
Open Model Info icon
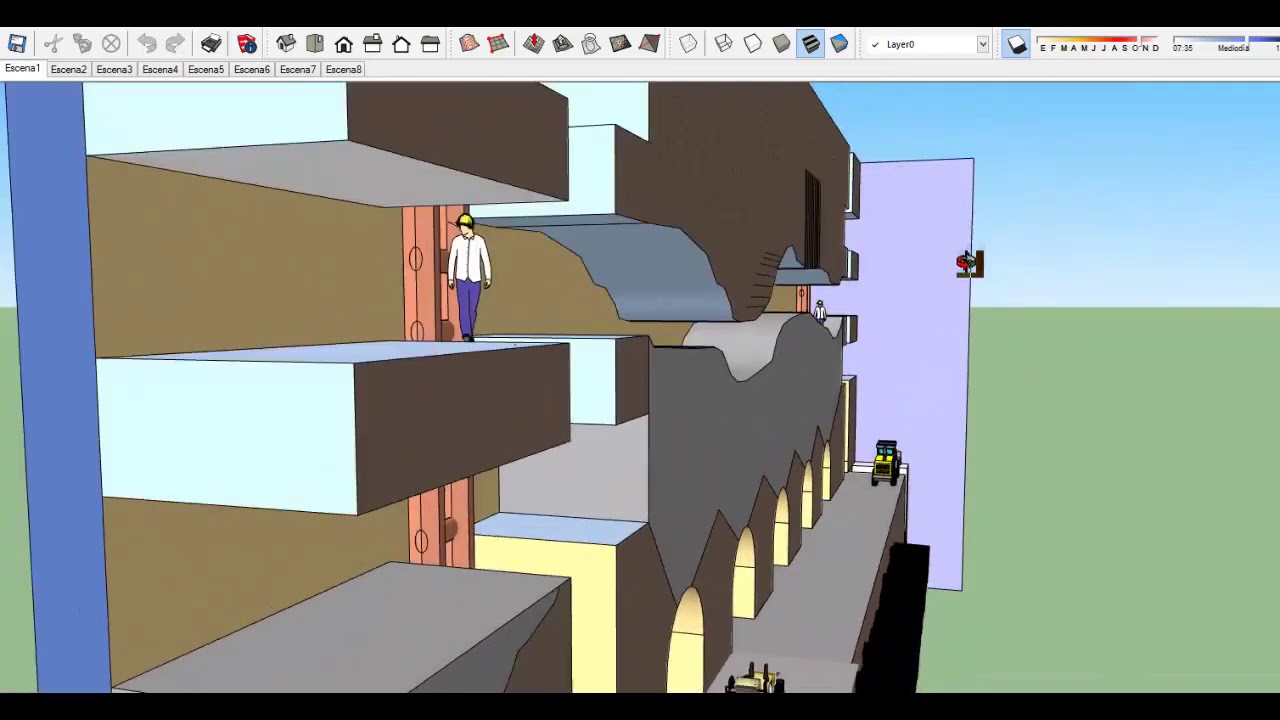click(x=247, y=44)
